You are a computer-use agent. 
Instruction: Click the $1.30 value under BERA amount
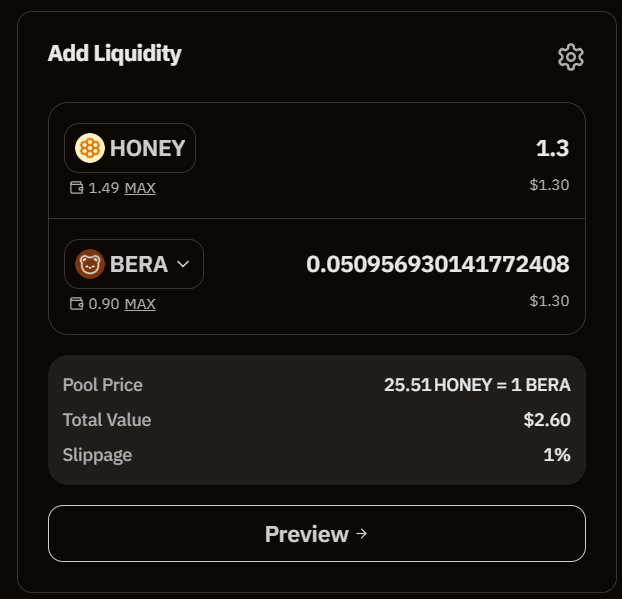(549, 301)
